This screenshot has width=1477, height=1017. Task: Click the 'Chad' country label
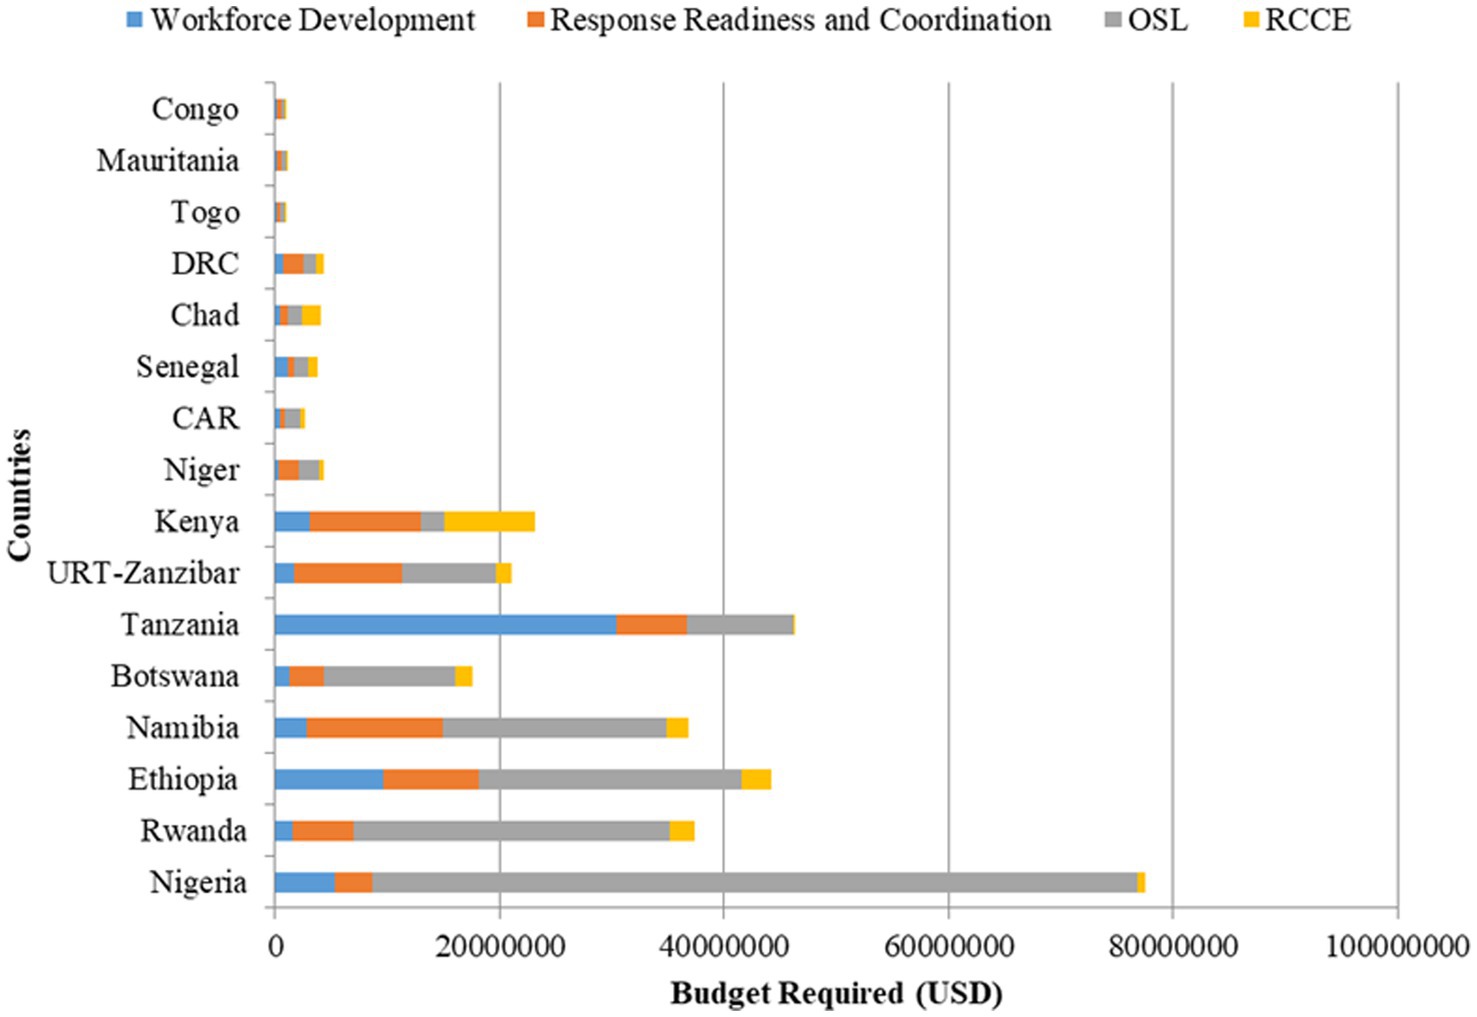(x=205, y=315)
